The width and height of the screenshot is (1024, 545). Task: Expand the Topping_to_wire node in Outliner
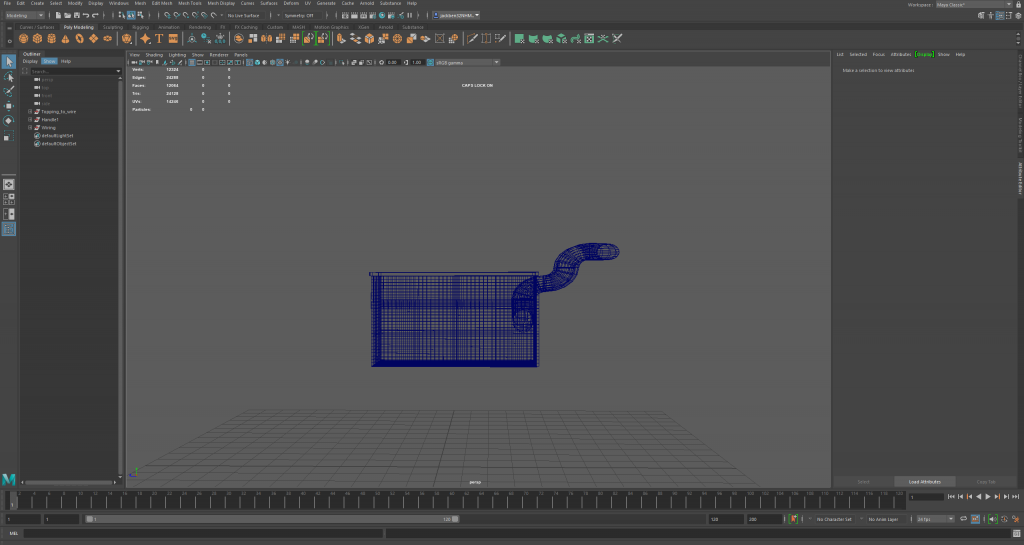[30, 112]
